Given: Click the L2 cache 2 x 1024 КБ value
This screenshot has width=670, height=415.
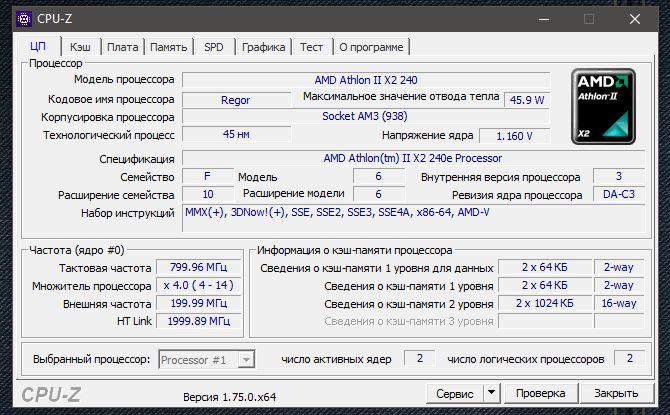Looking at the screenshot, I should (545, 303).
